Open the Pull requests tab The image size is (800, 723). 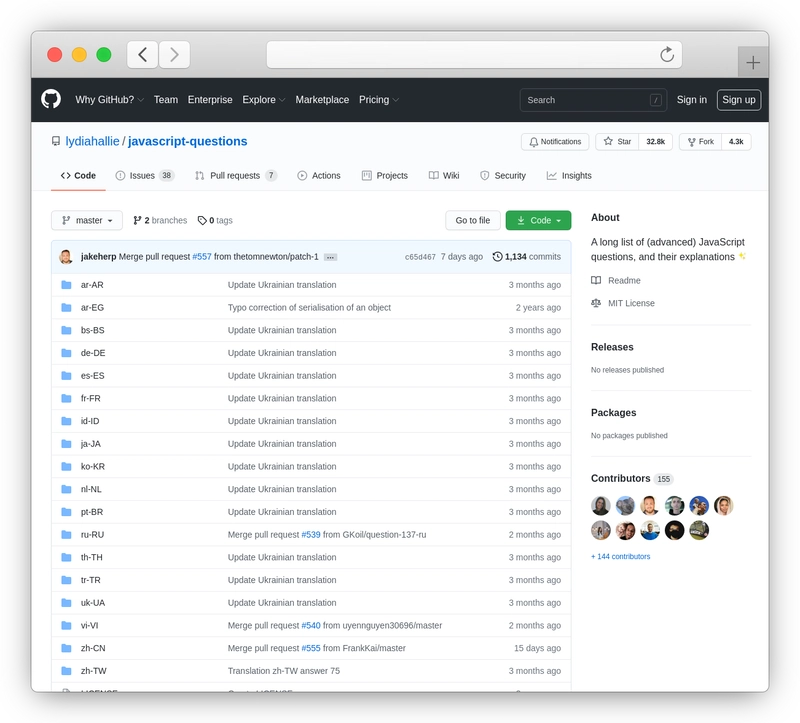coord(236,176)
